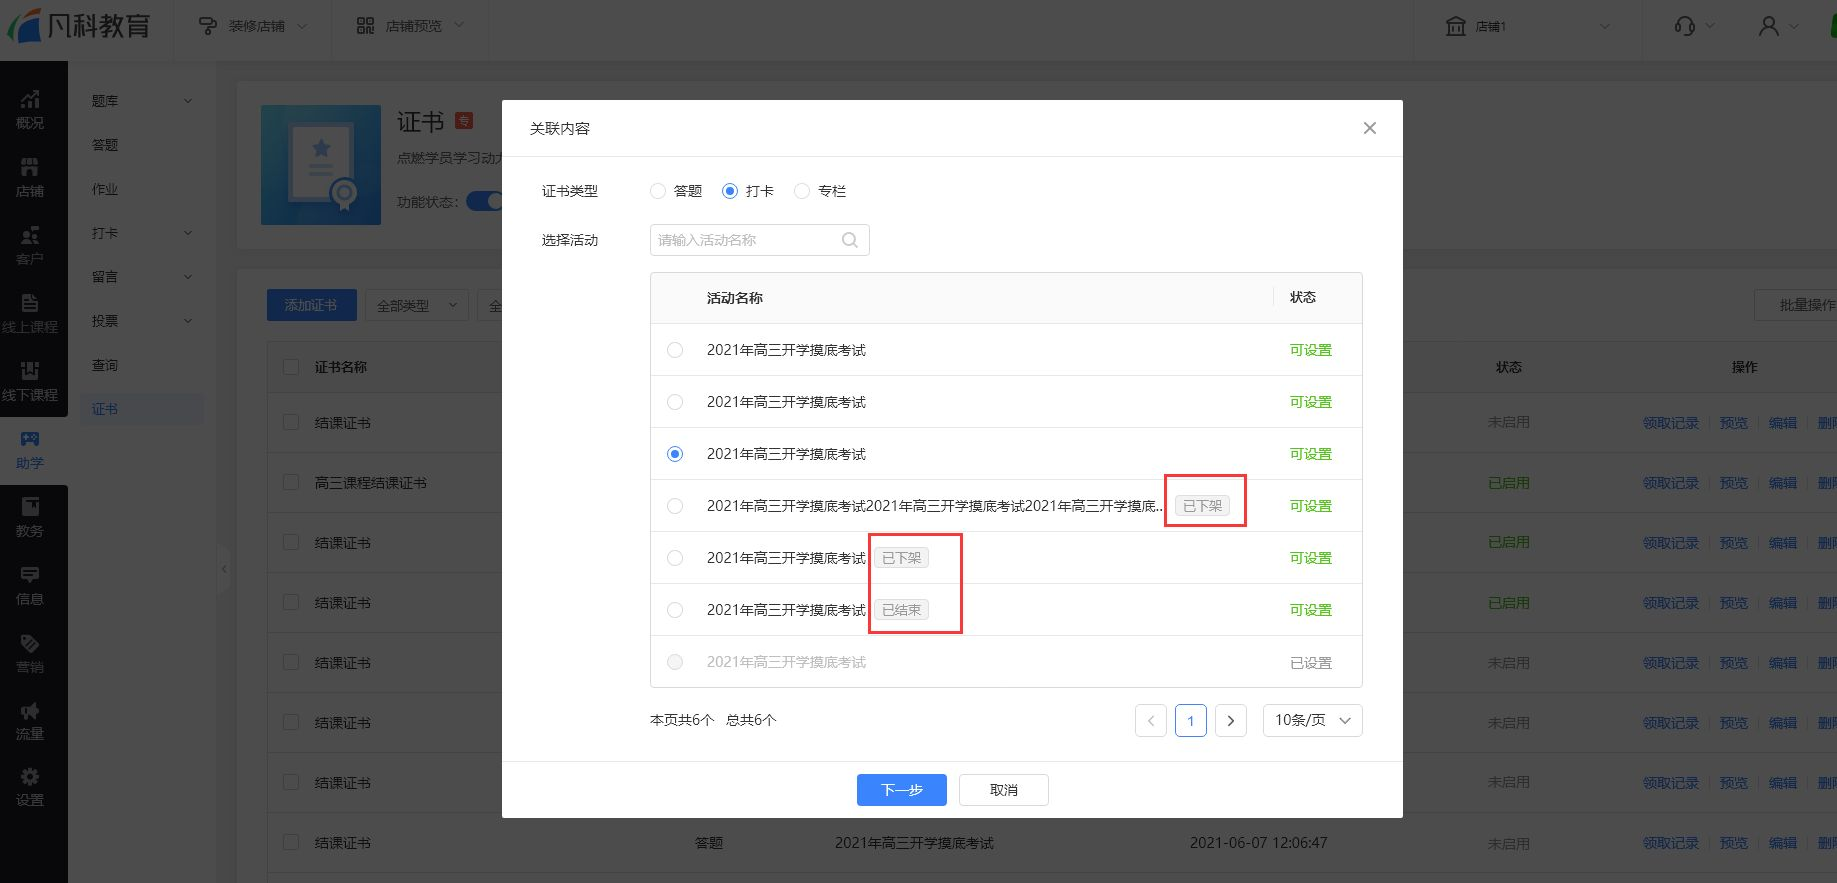Viewport: 1837px width, 883px height.
Task: Select 助学 study aid sidebar item
Action: (30, 450)
